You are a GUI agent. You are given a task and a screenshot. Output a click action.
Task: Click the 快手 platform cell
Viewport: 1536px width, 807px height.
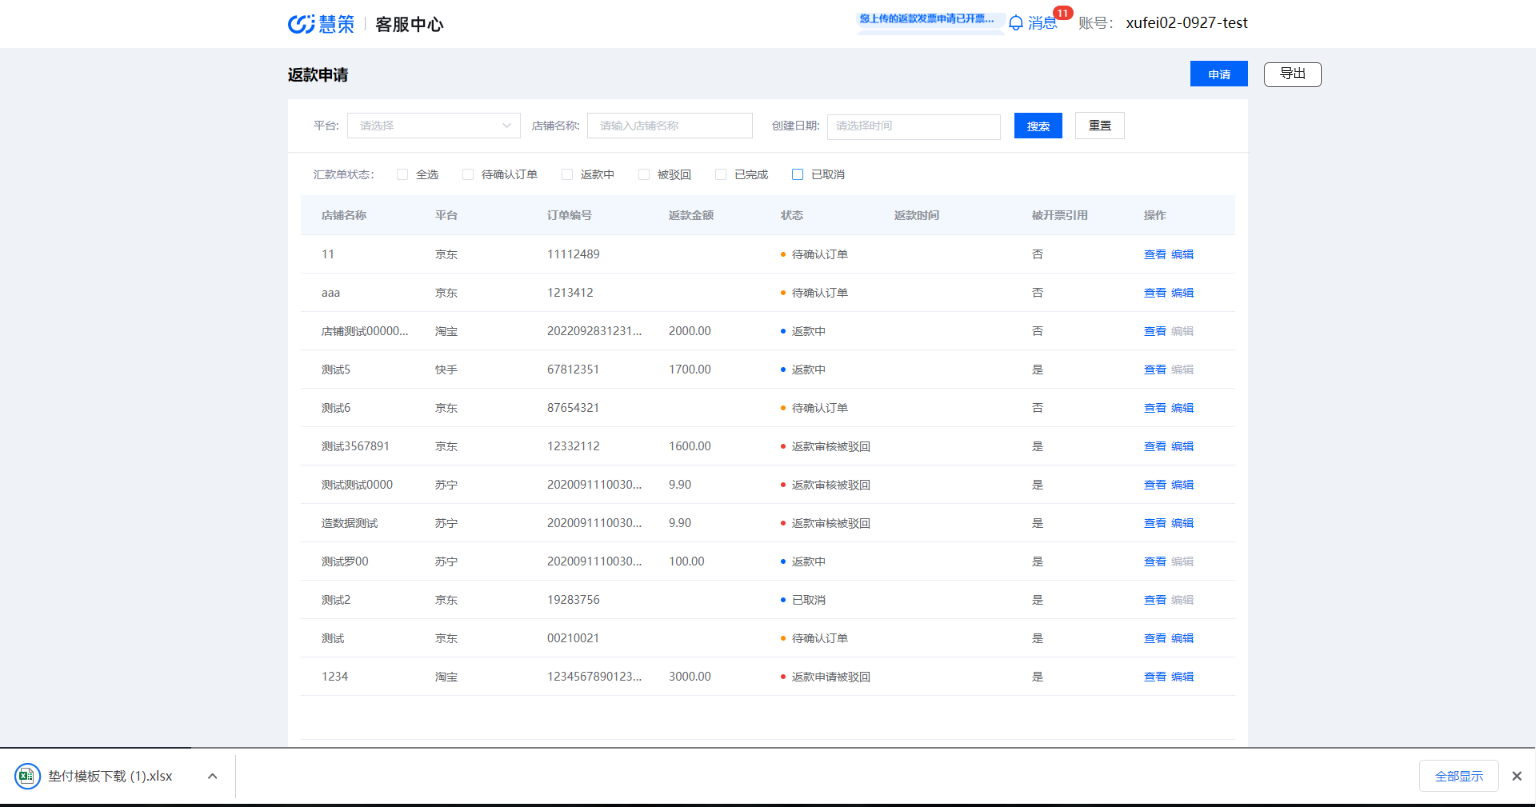pyautogui.click(x=446, y=370)
